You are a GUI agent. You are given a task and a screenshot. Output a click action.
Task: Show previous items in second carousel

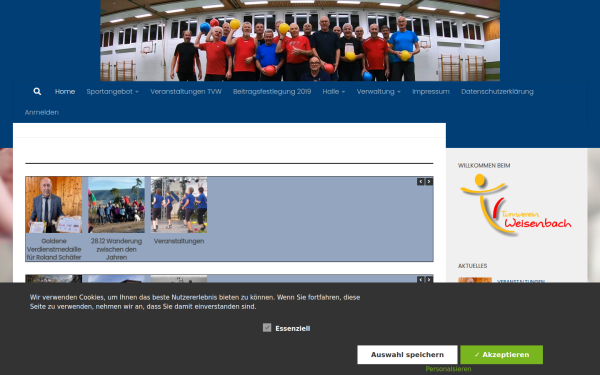(x=421, y=280)
